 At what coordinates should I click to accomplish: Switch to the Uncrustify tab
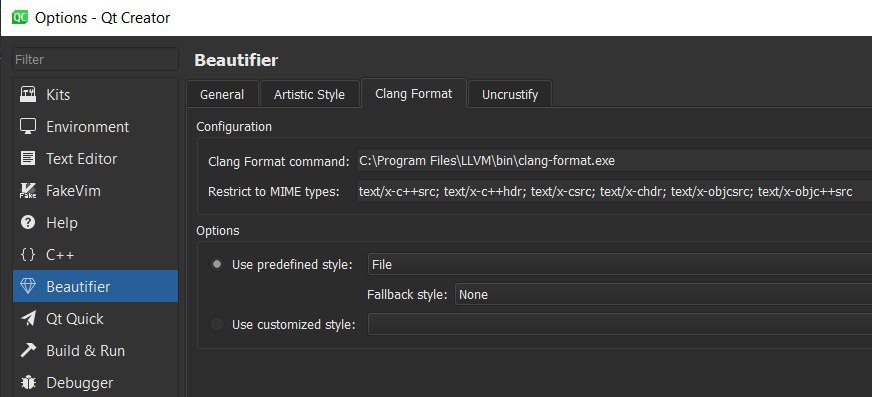[510, 95]
